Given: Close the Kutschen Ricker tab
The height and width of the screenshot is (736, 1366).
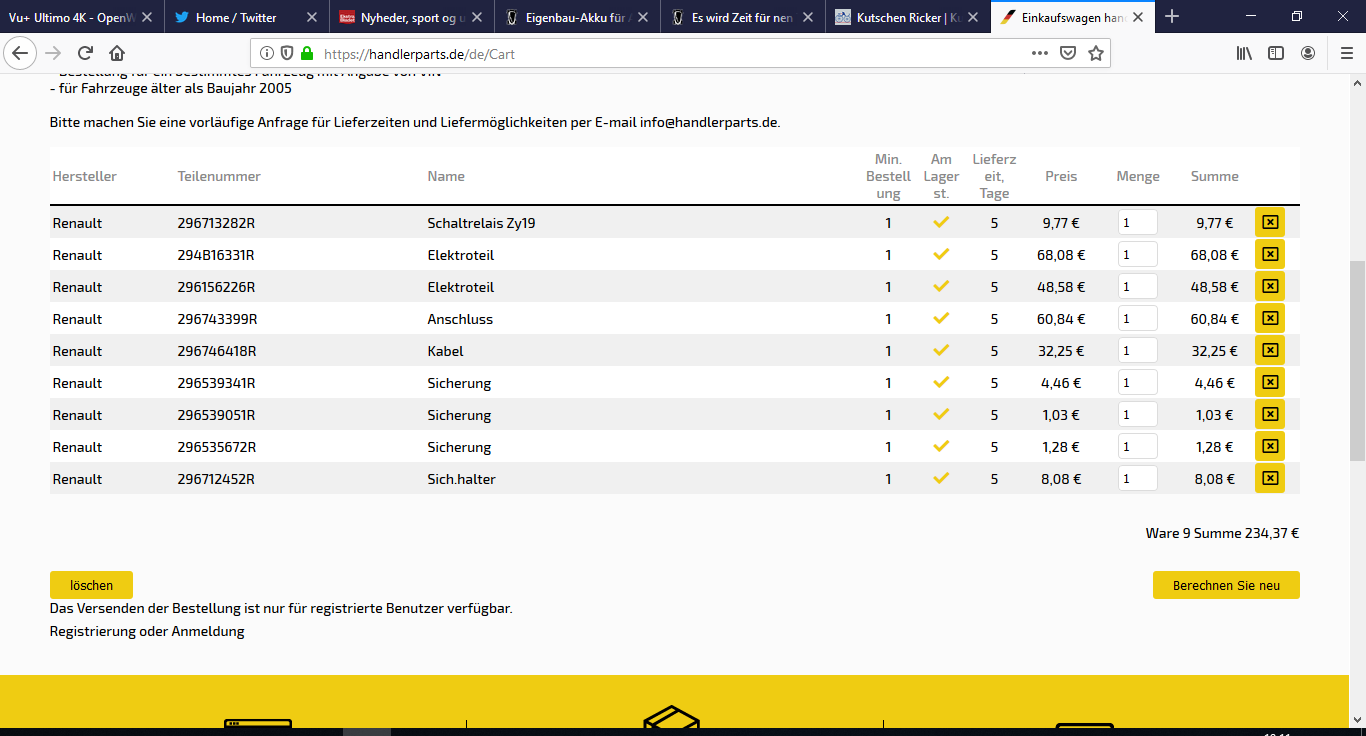Looking at the screenshot, I should click(x=974, y=17).
